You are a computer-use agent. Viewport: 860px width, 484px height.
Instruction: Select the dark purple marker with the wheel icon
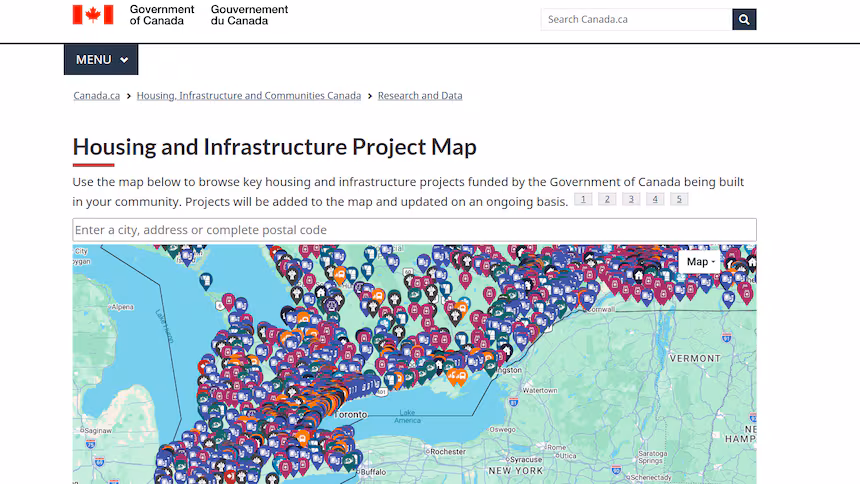[x=331, y=305]
